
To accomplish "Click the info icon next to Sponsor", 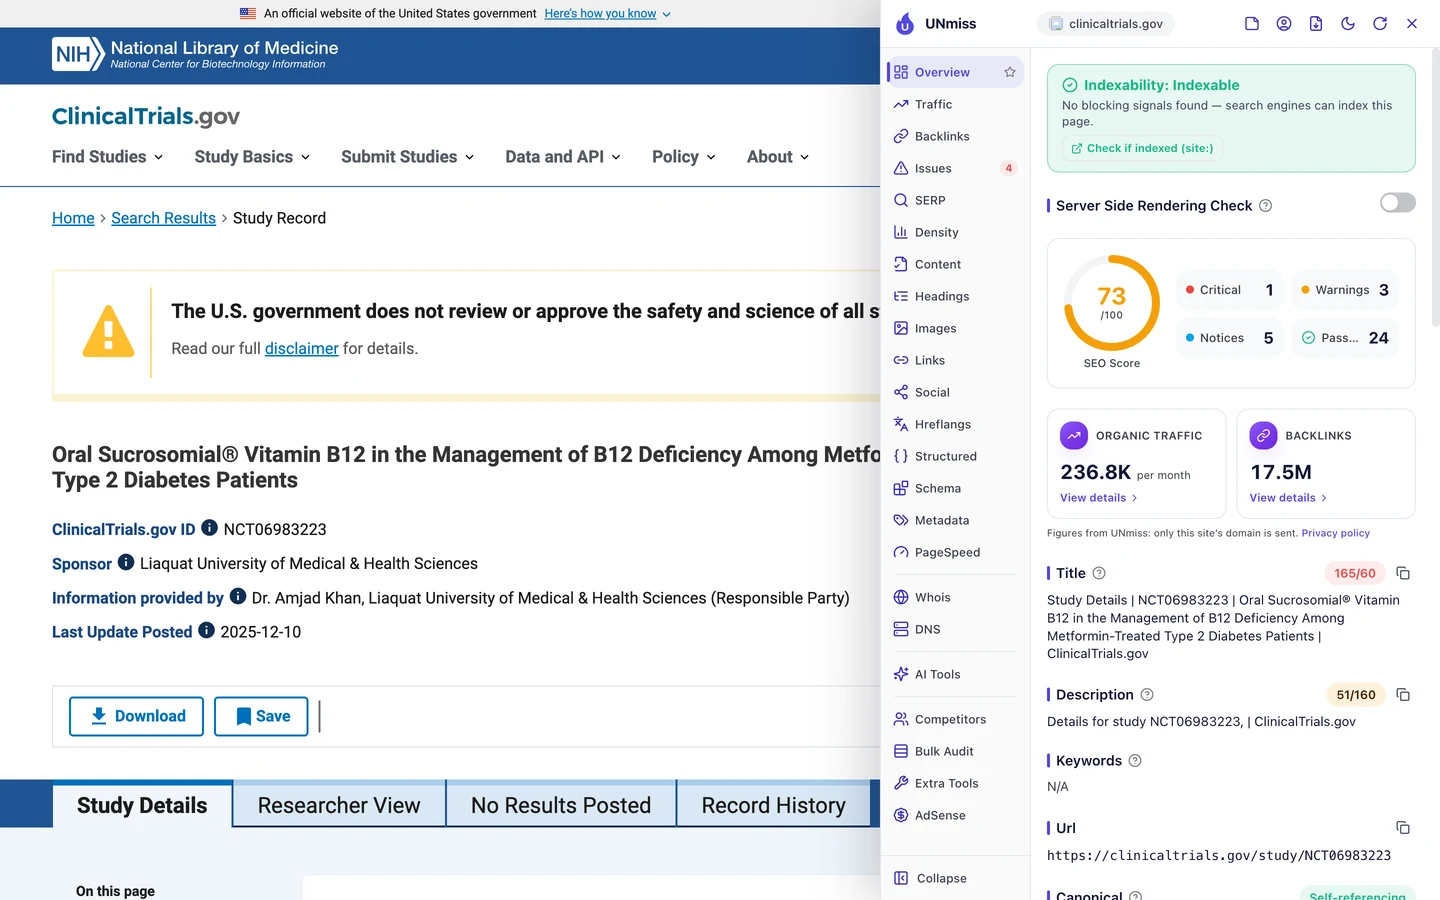I will 126,562.
